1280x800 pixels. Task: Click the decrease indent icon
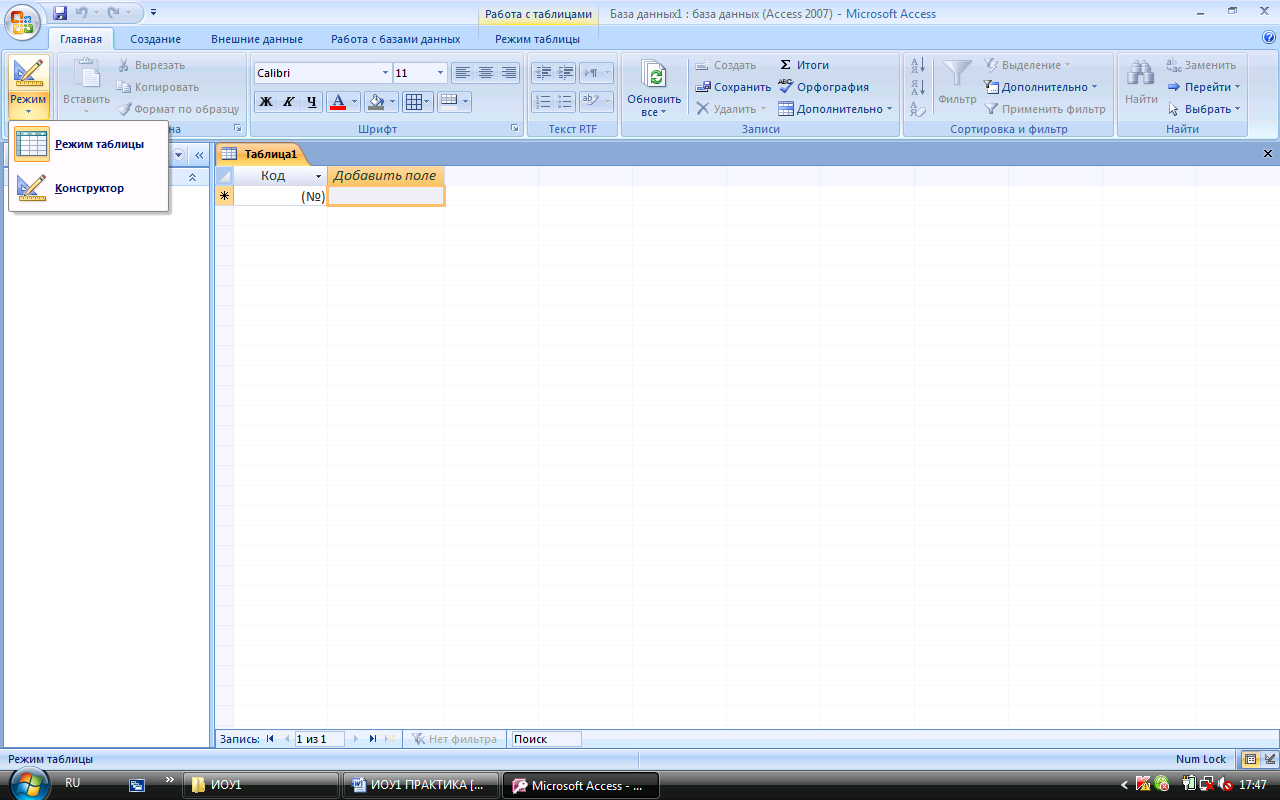(543, 73)
